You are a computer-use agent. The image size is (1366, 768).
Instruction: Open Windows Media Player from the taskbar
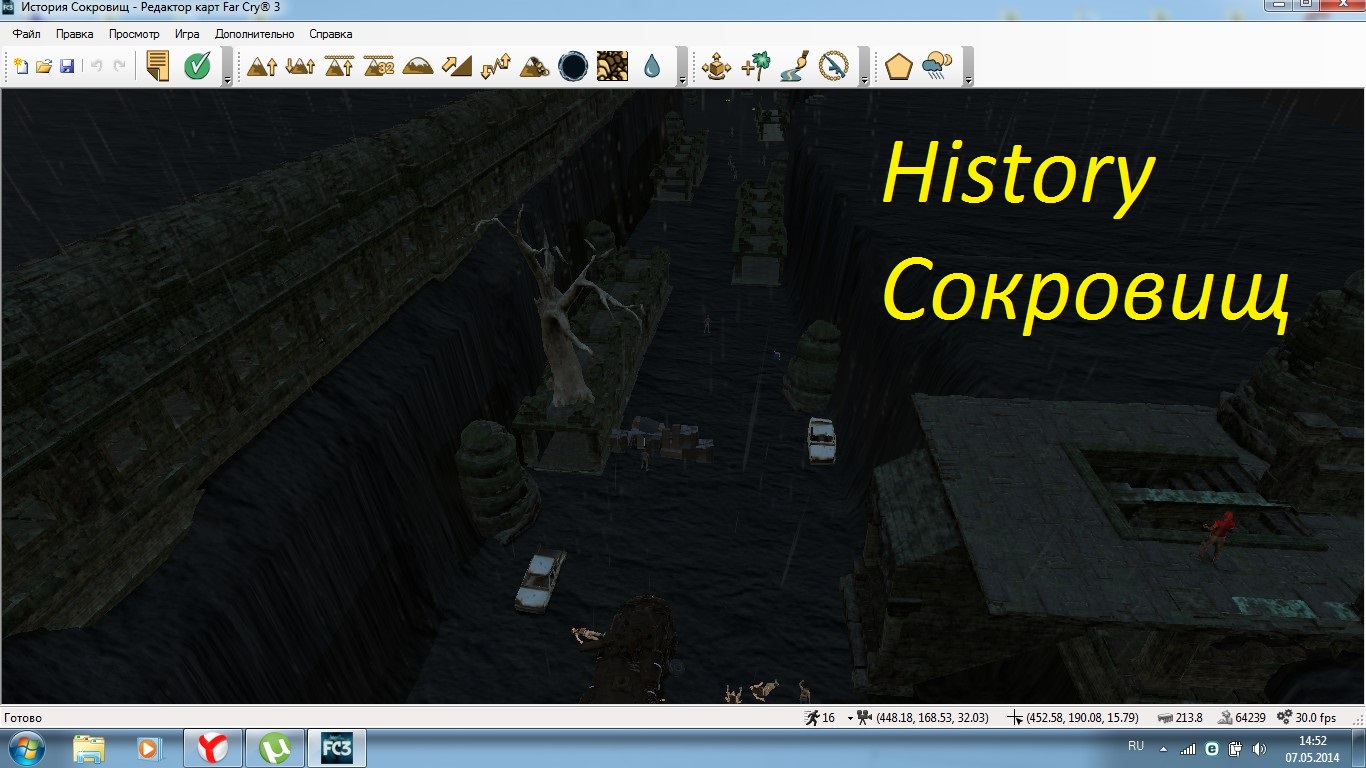point(150,748)
